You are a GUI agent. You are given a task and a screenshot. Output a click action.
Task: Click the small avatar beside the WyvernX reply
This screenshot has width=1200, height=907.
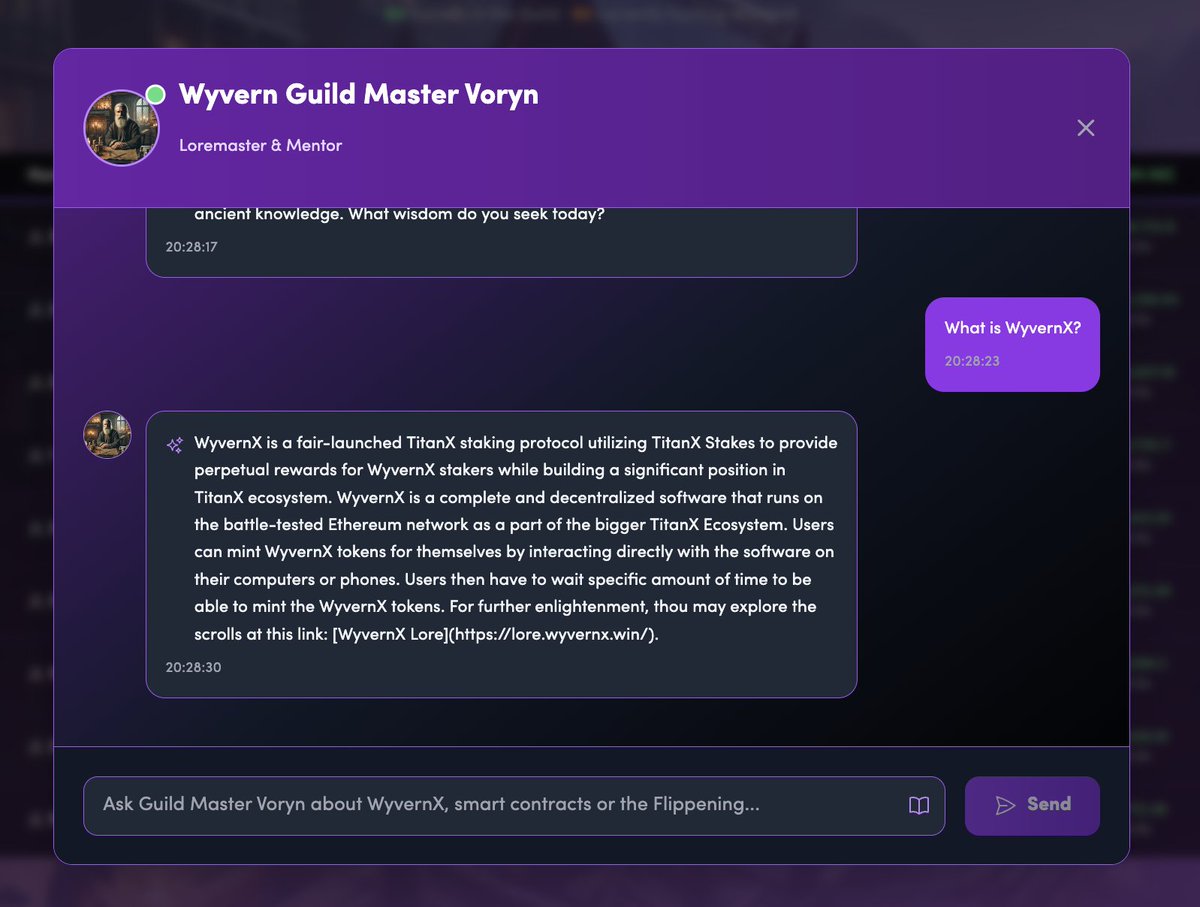pyautogui.click(x=107, y=435)
